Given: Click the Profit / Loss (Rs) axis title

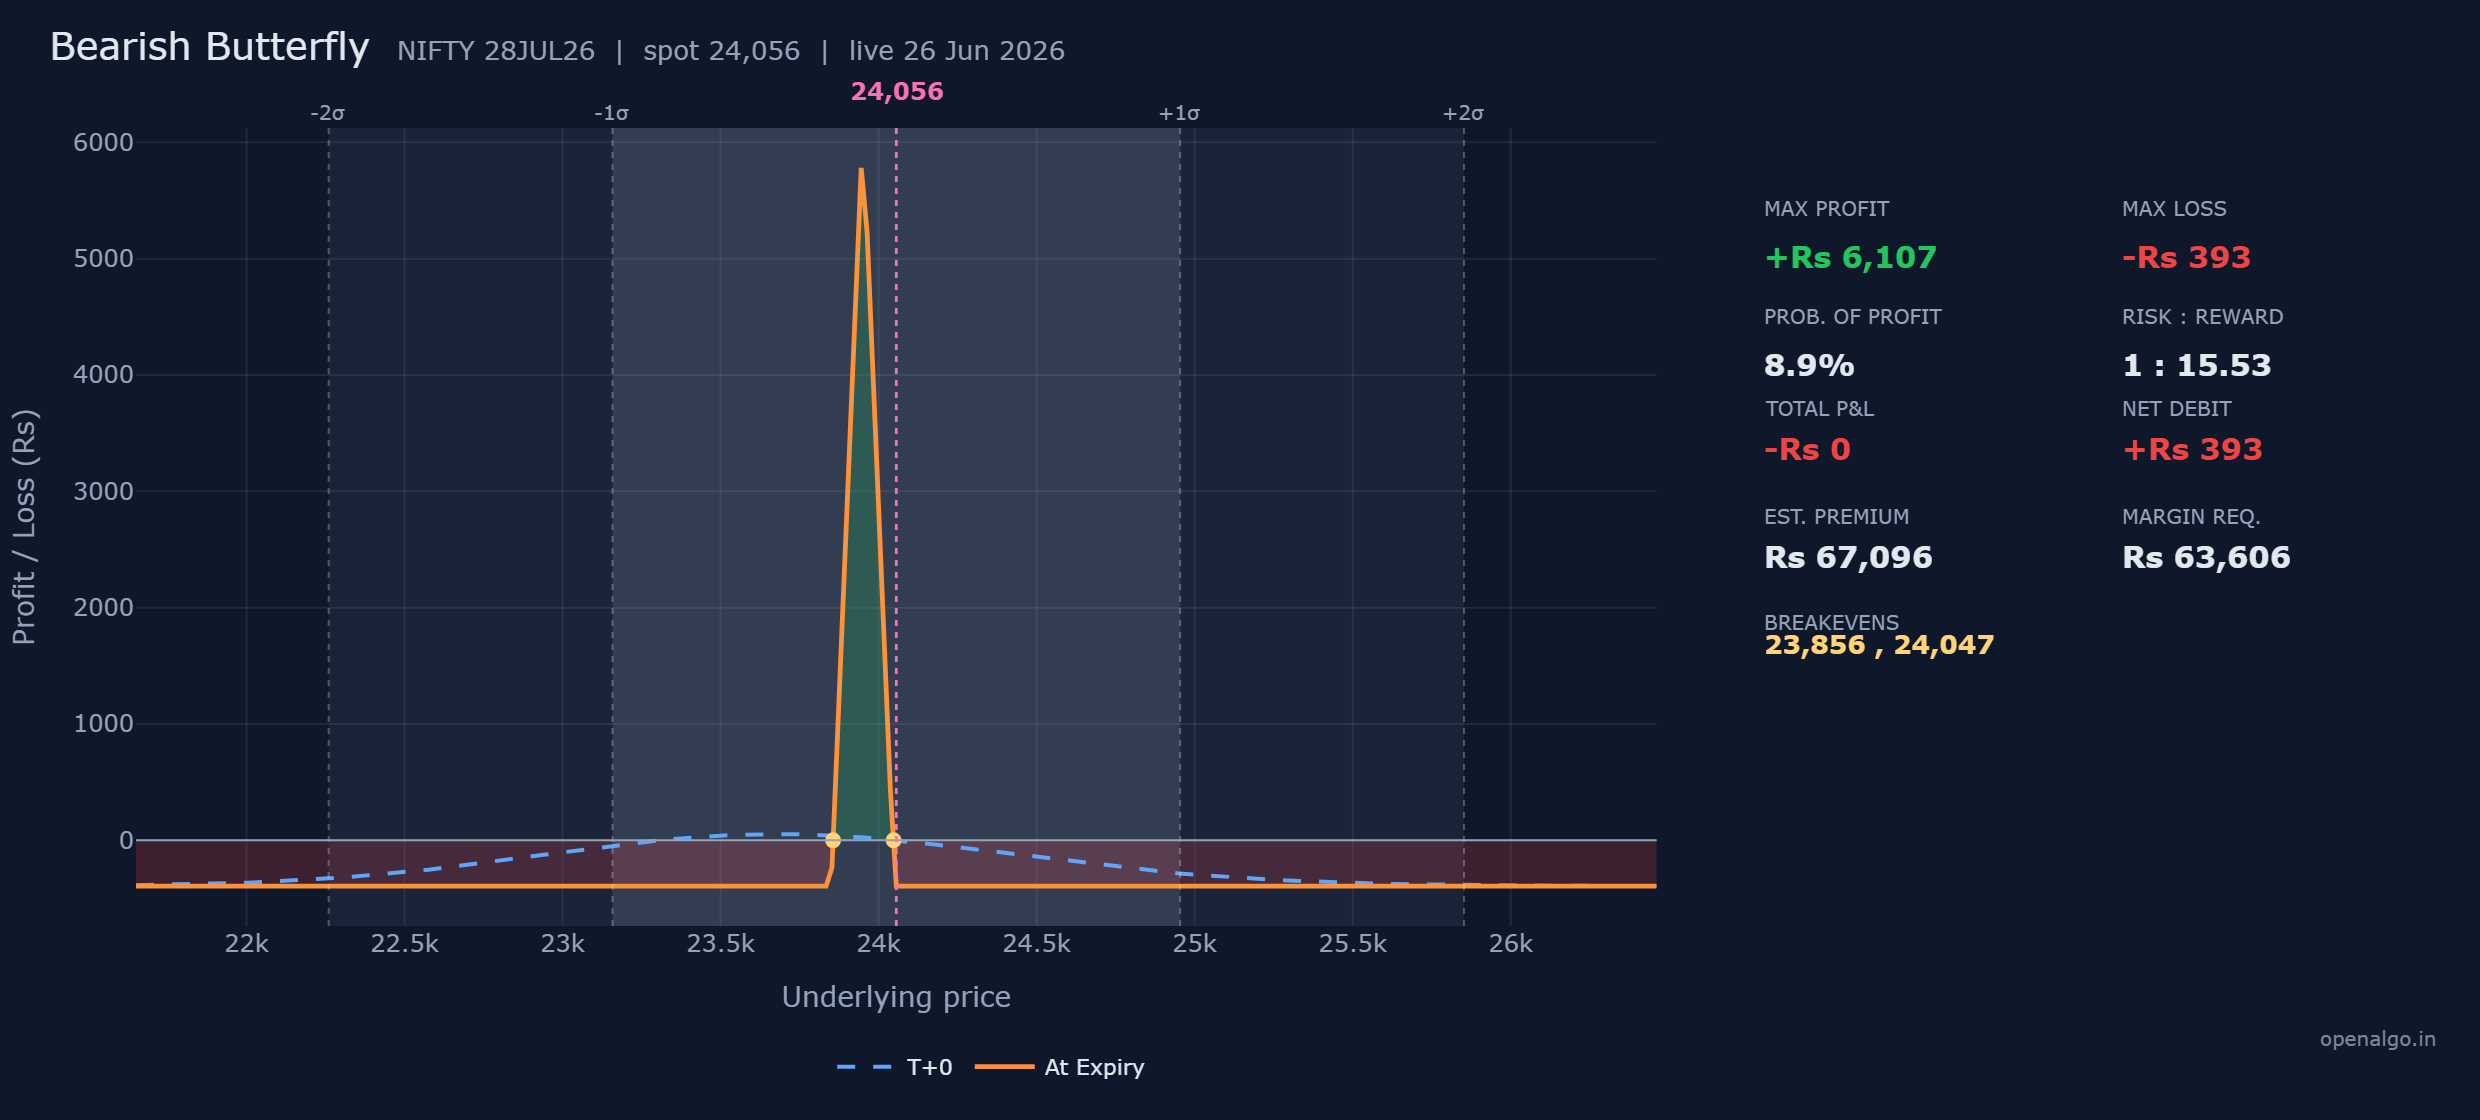Looking at the screenshot, I should [24, 527].
